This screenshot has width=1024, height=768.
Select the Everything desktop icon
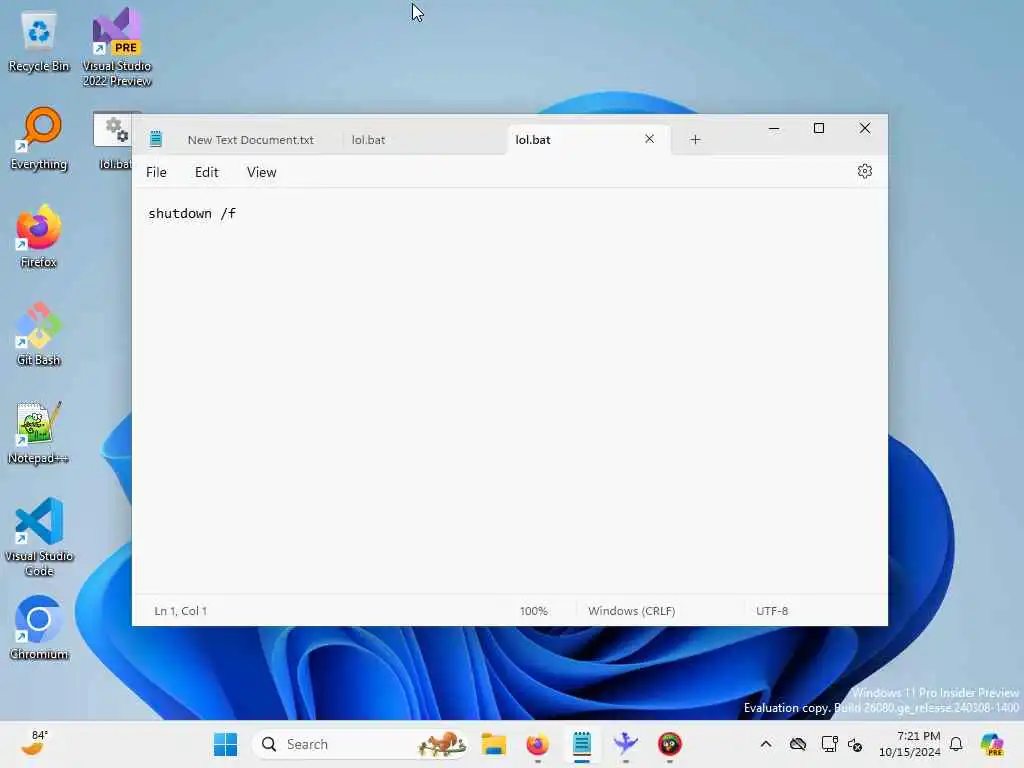coord(39,138)
